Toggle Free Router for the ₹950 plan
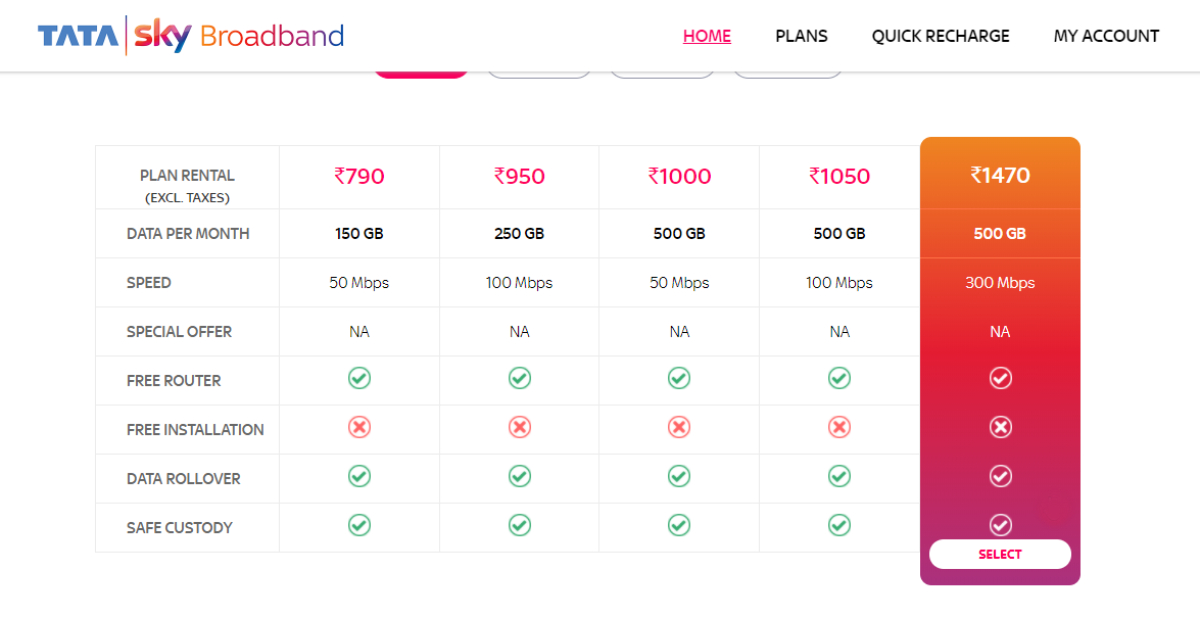The image size is (1200, 618). (x=519, y=378)
